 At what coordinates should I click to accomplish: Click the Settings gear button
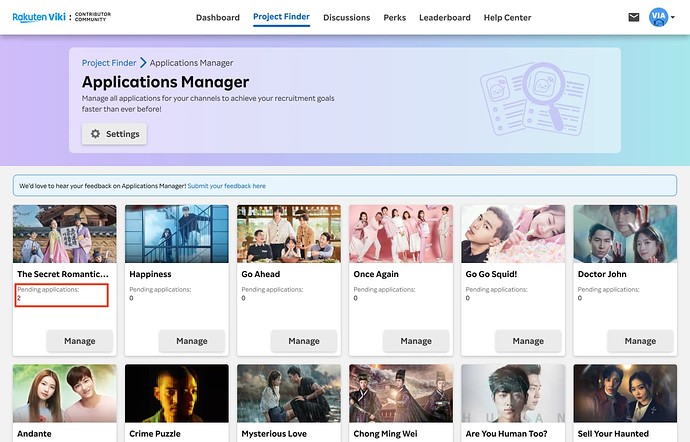(114, 134)
